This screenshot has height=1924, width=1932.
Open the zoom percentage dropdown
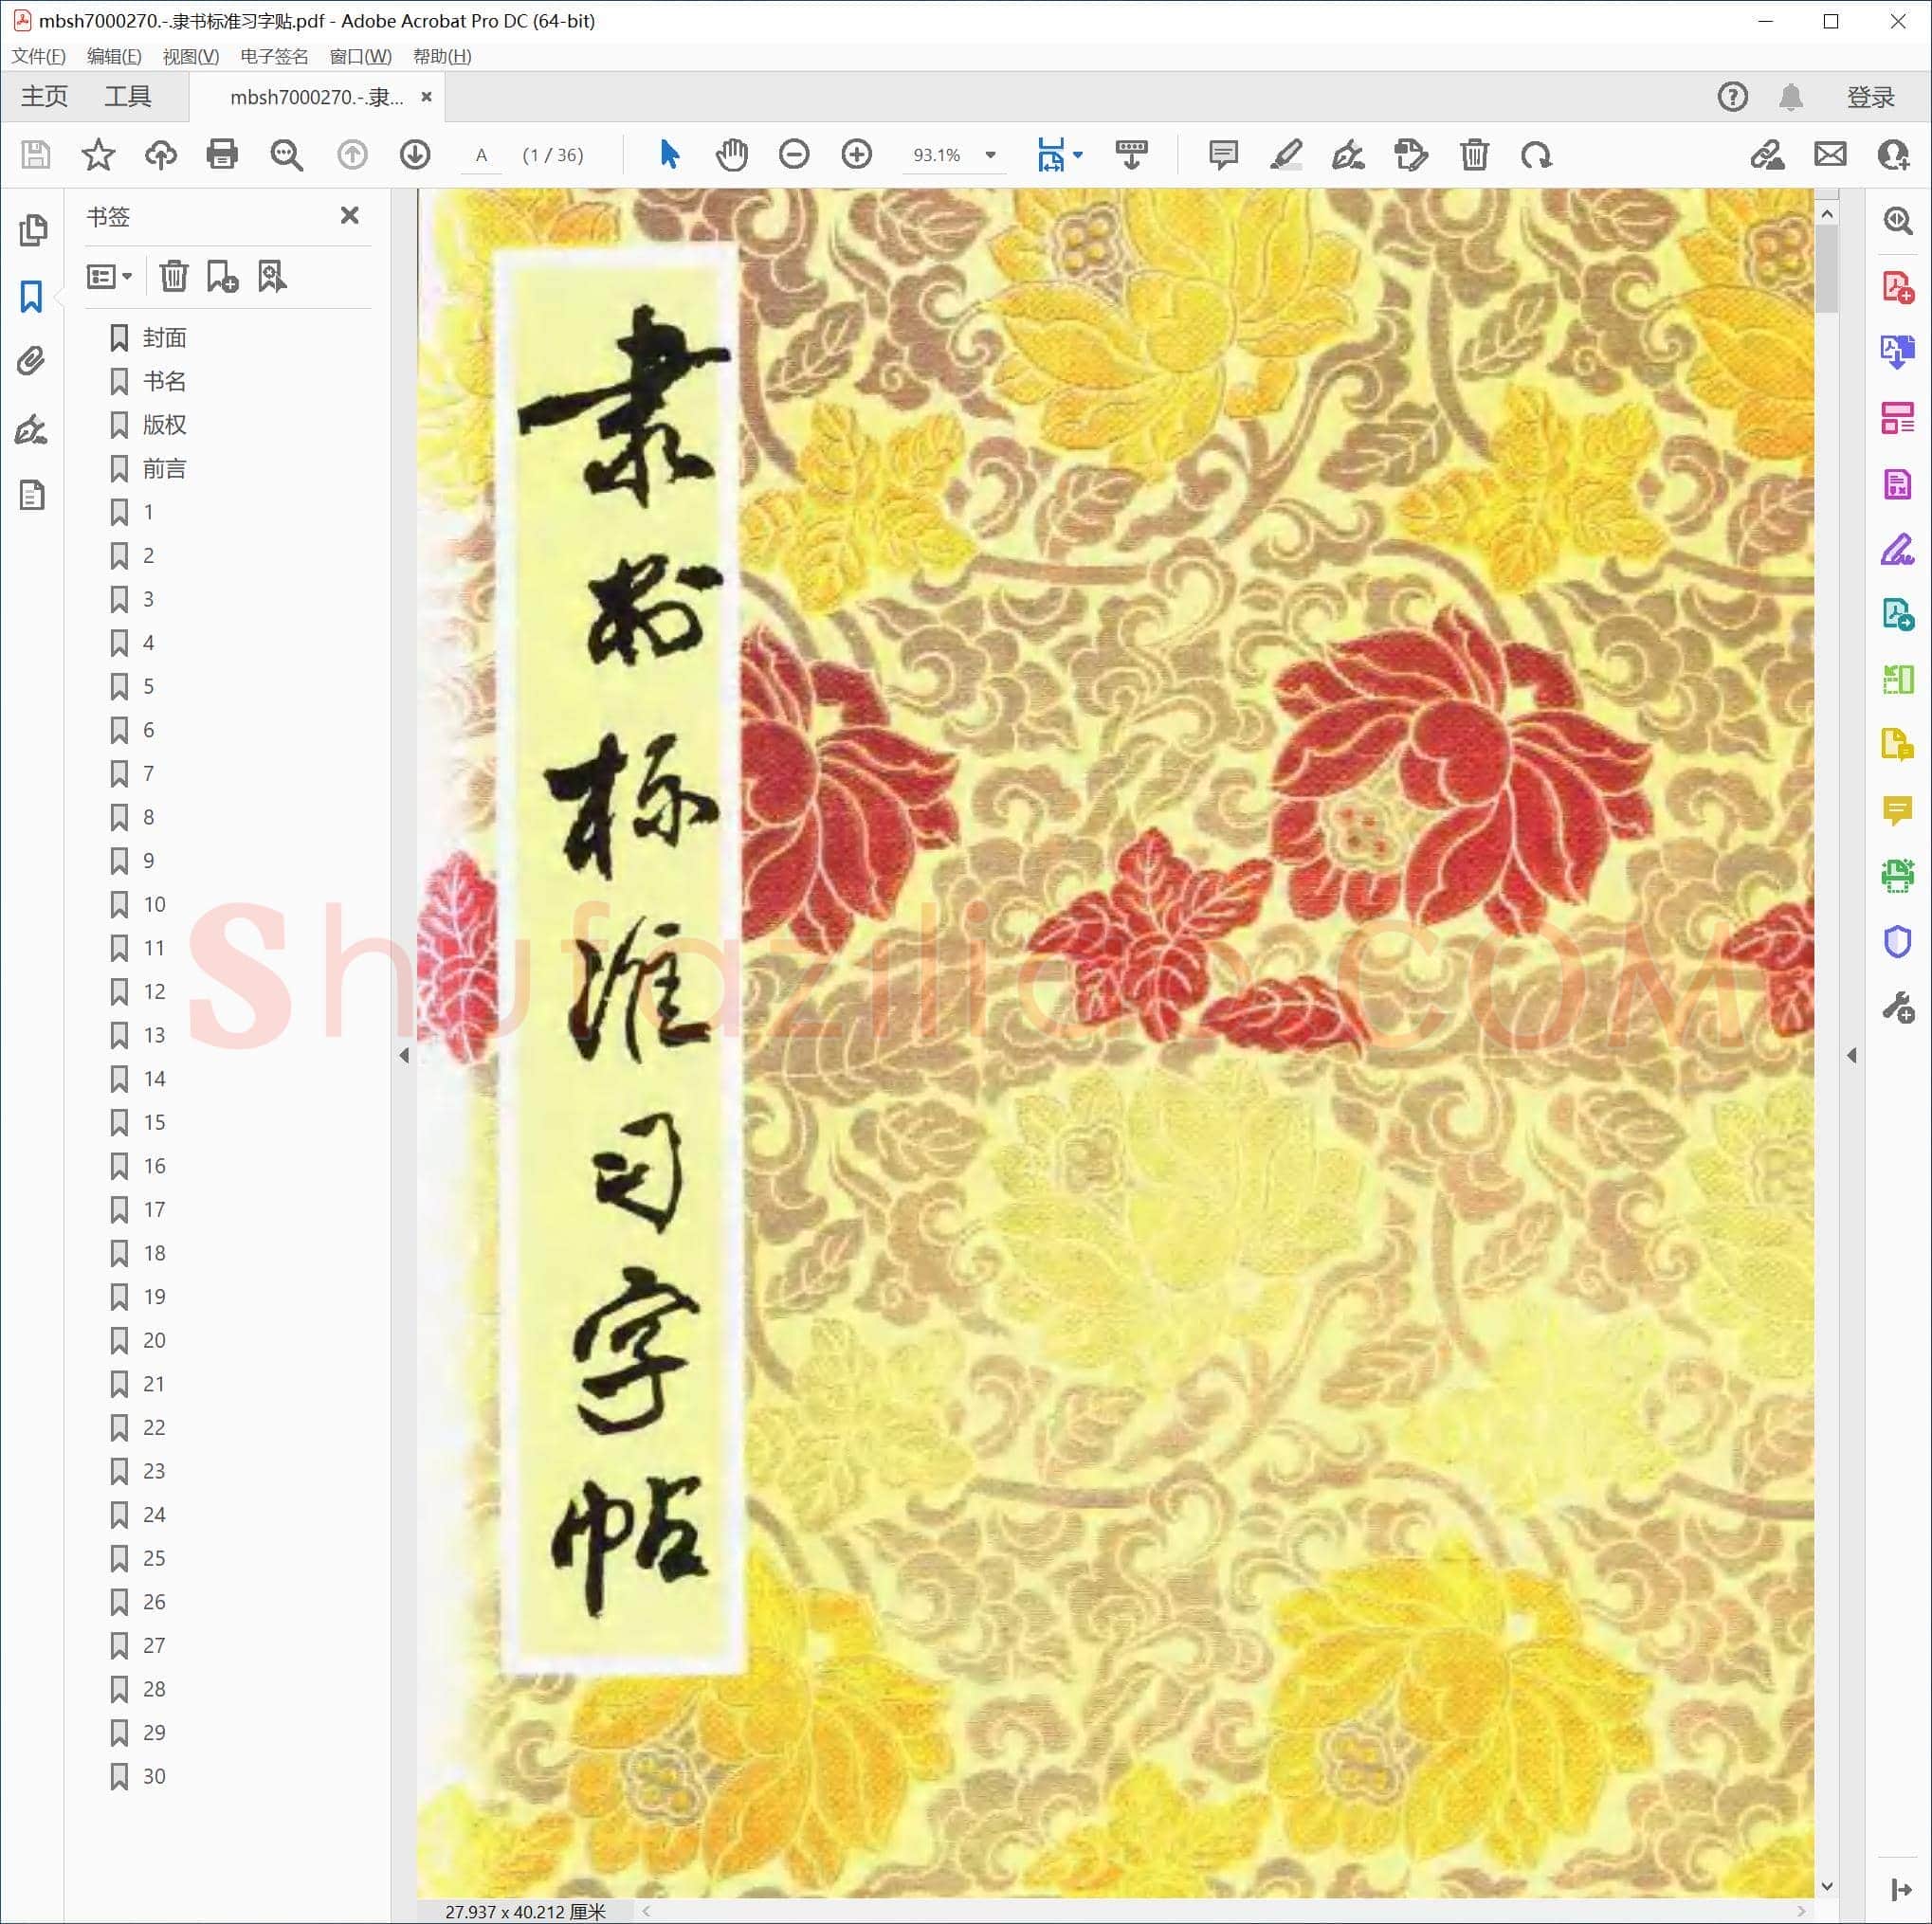990,155
